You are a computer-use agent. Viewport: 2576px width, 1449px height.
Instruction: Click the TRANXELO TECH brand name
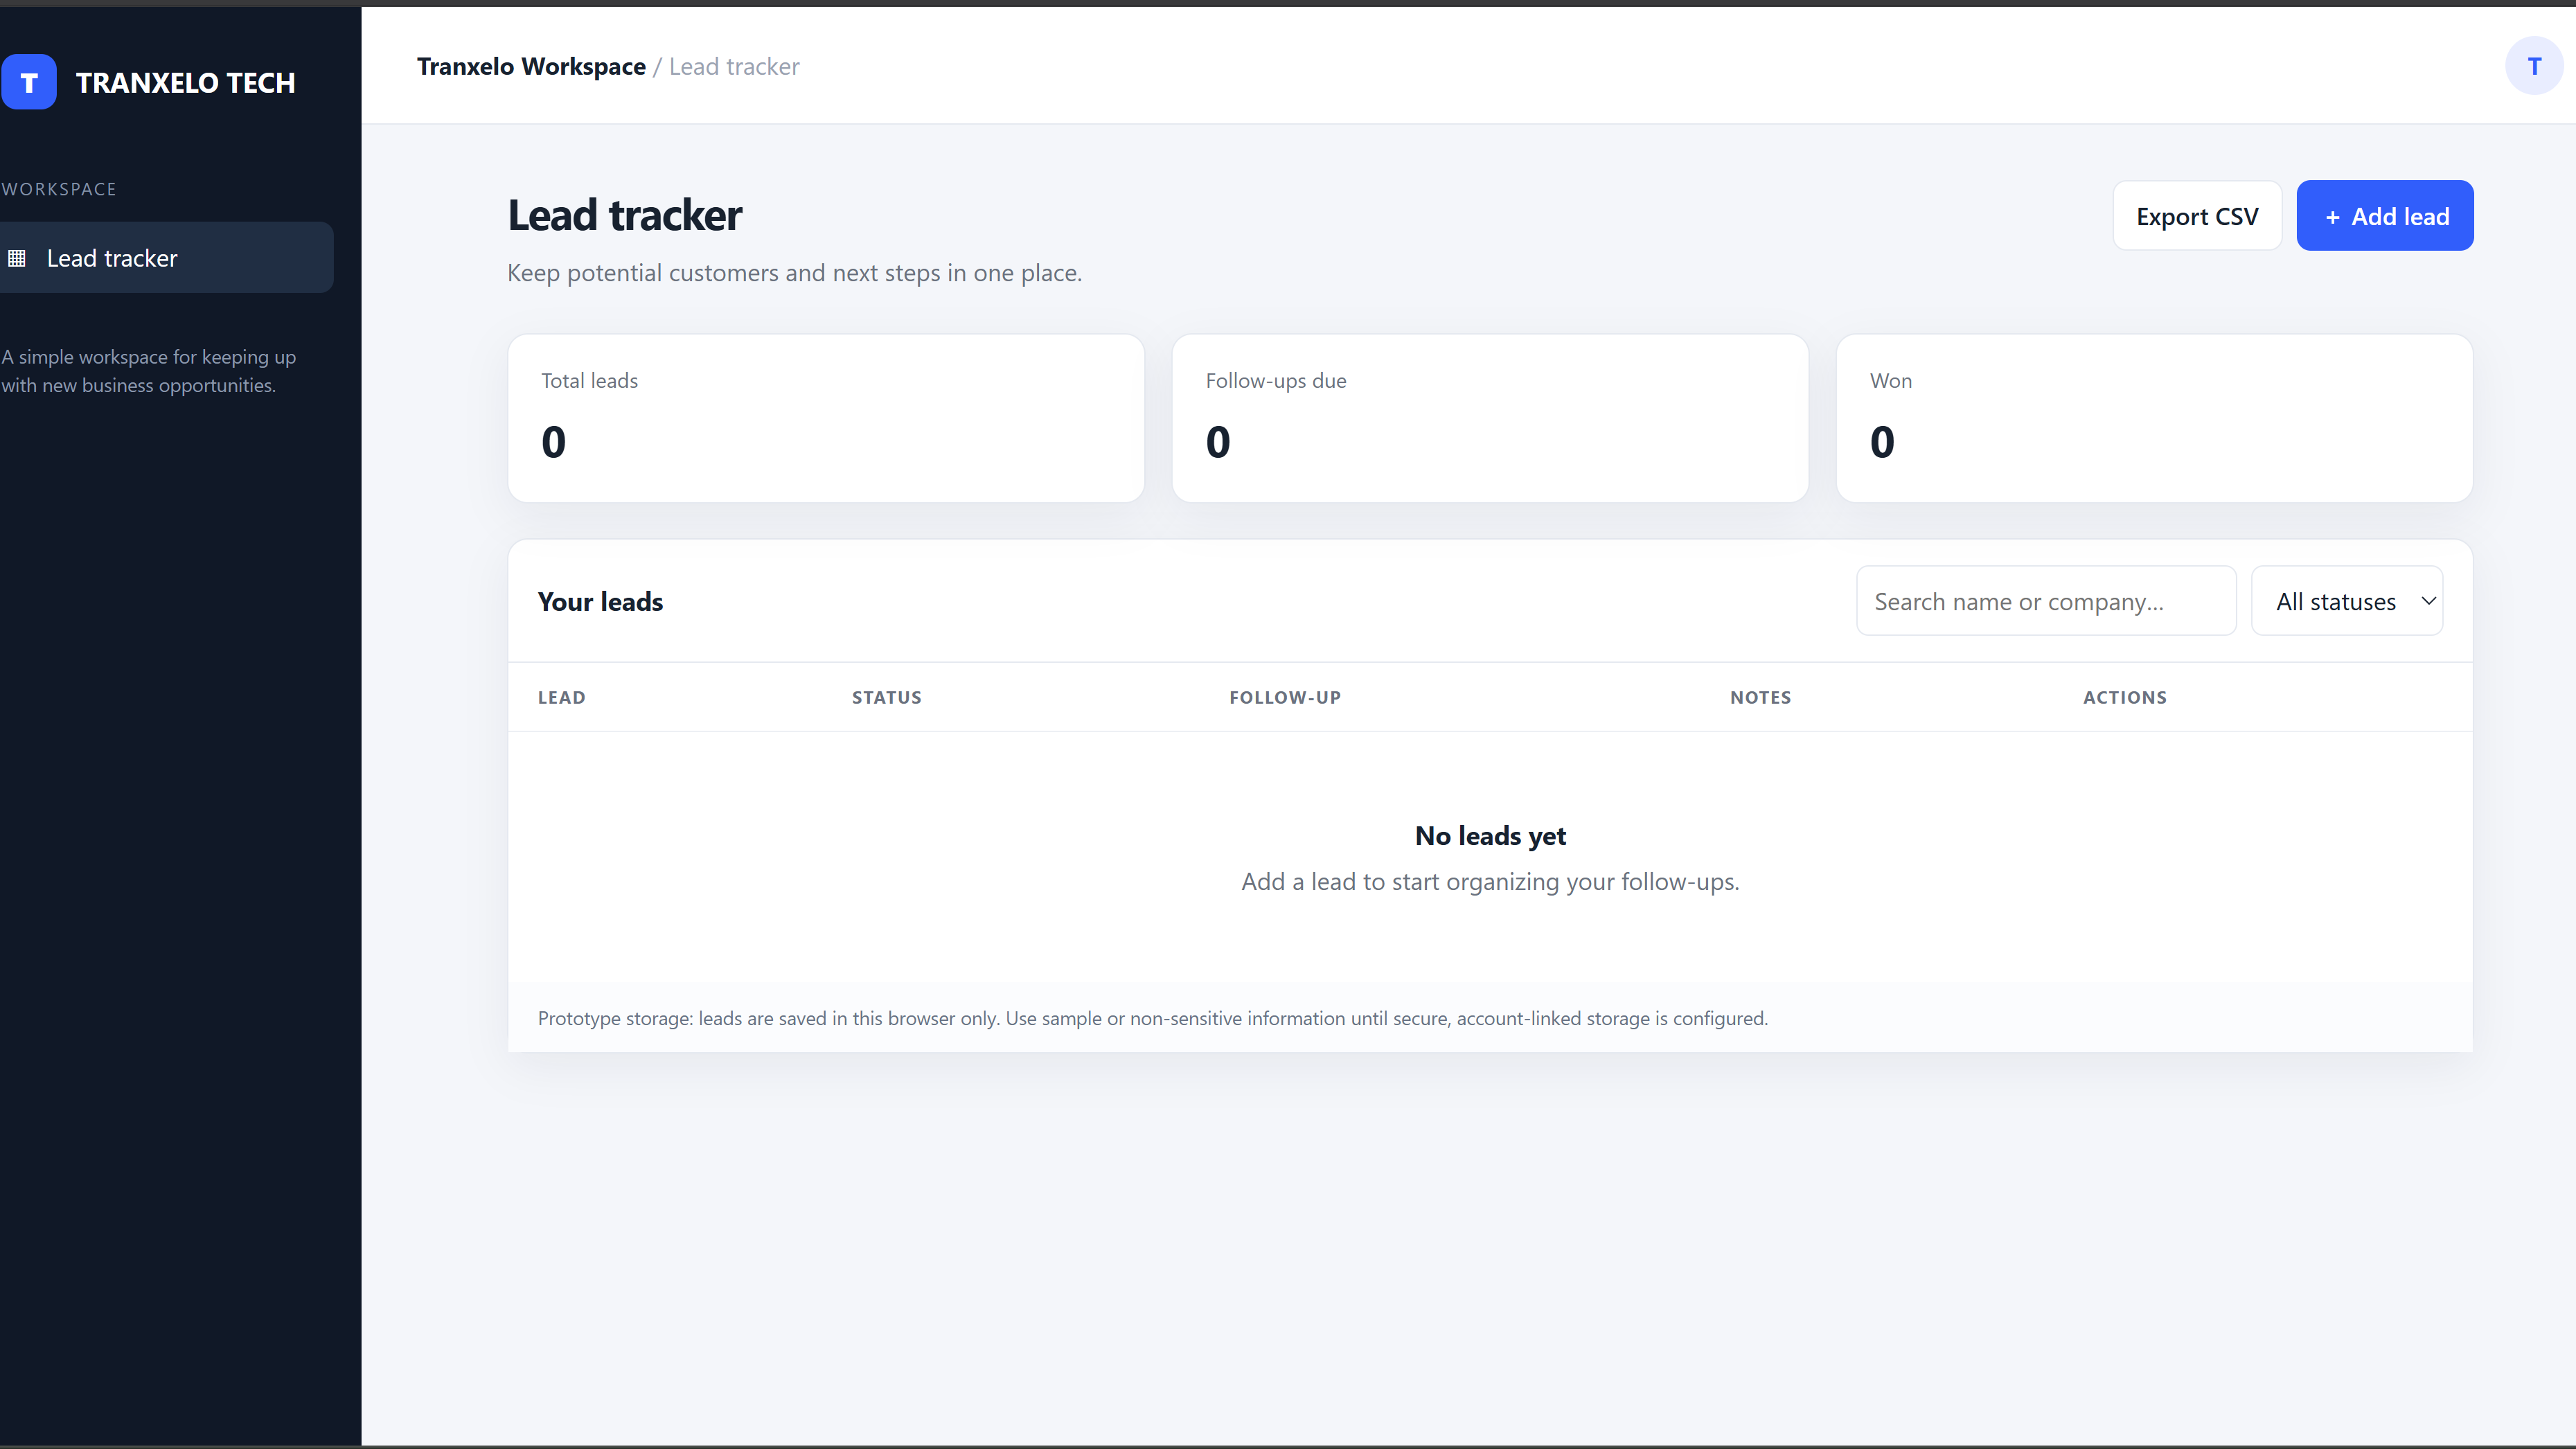pos(186,82)
